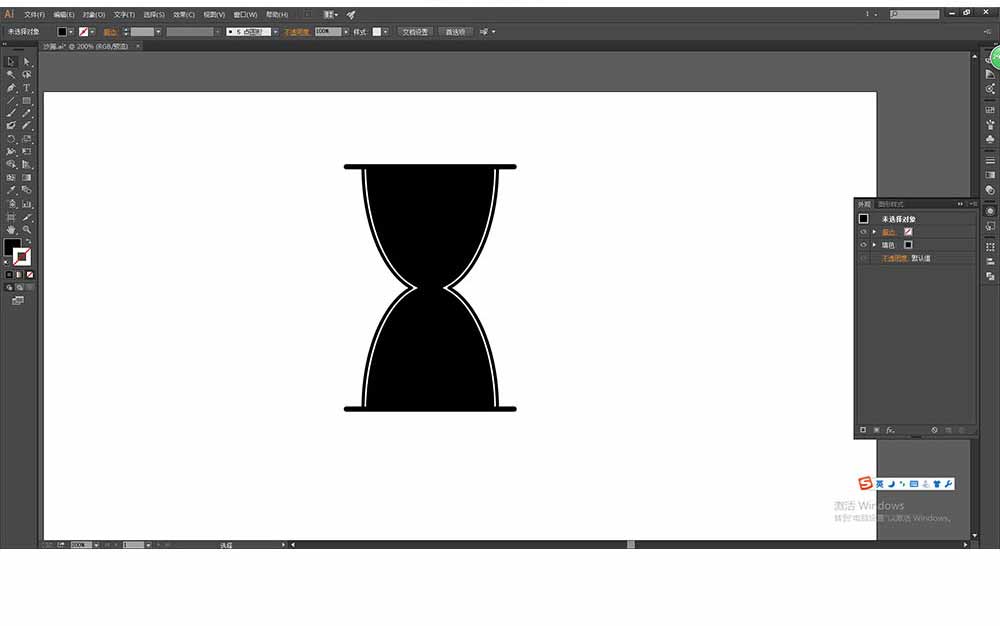The width and height of the screenshot is (1000, 626).
Task: Add new stroke in Appearance panel footer
Action: click(863, 430)
